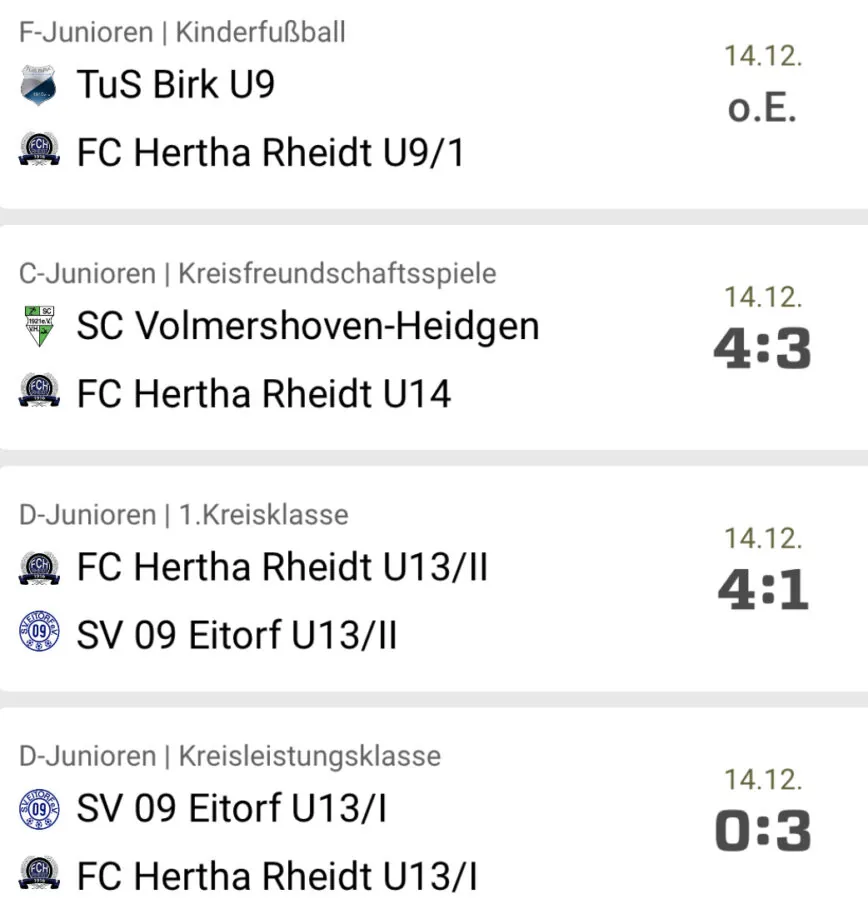View the 4:1 match result details

coord(762,590)
